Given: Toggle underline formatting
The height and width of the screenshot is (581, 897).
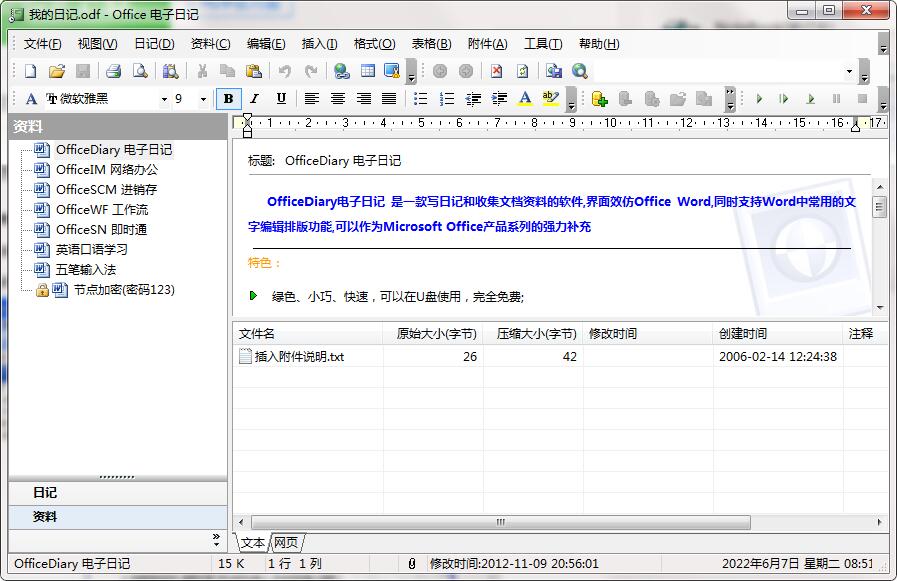Looking at the screenshot, I should [283, 99].
